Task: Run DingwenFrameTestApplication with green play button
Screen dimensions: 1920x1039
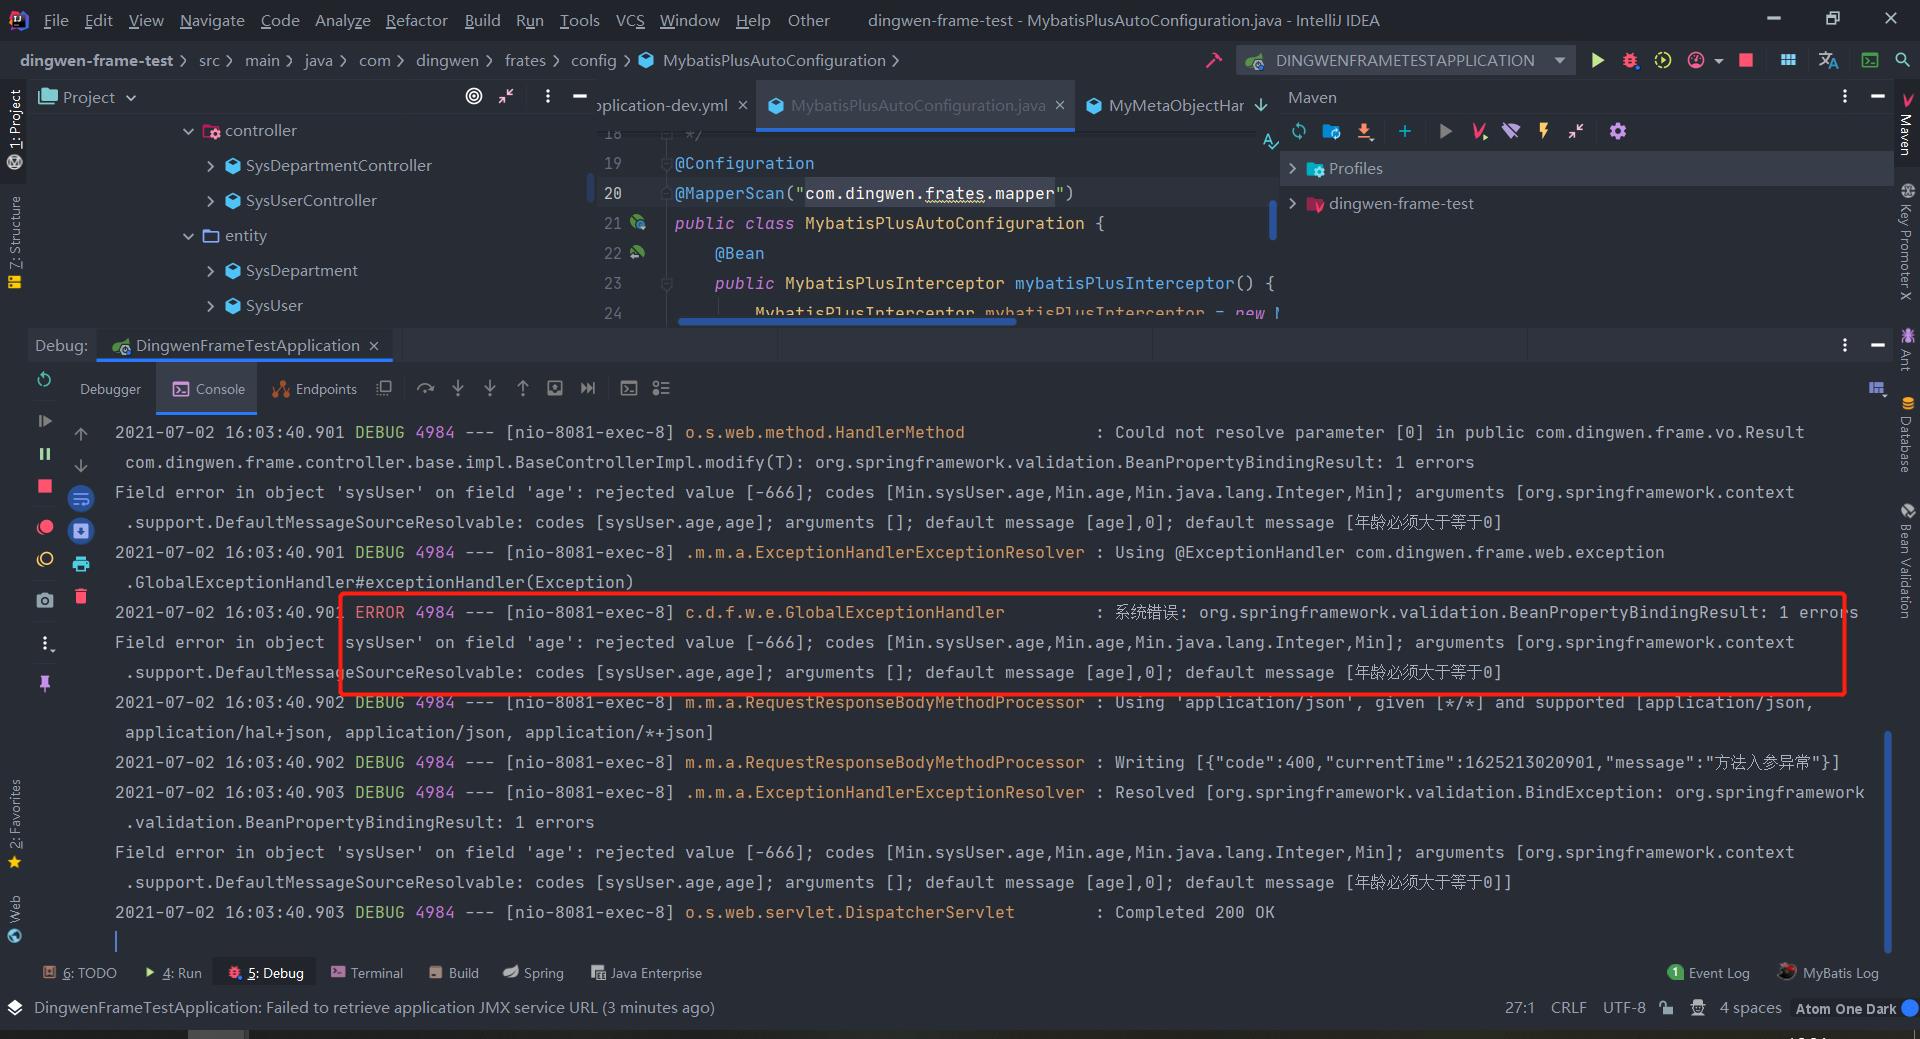Action: 1597,60
